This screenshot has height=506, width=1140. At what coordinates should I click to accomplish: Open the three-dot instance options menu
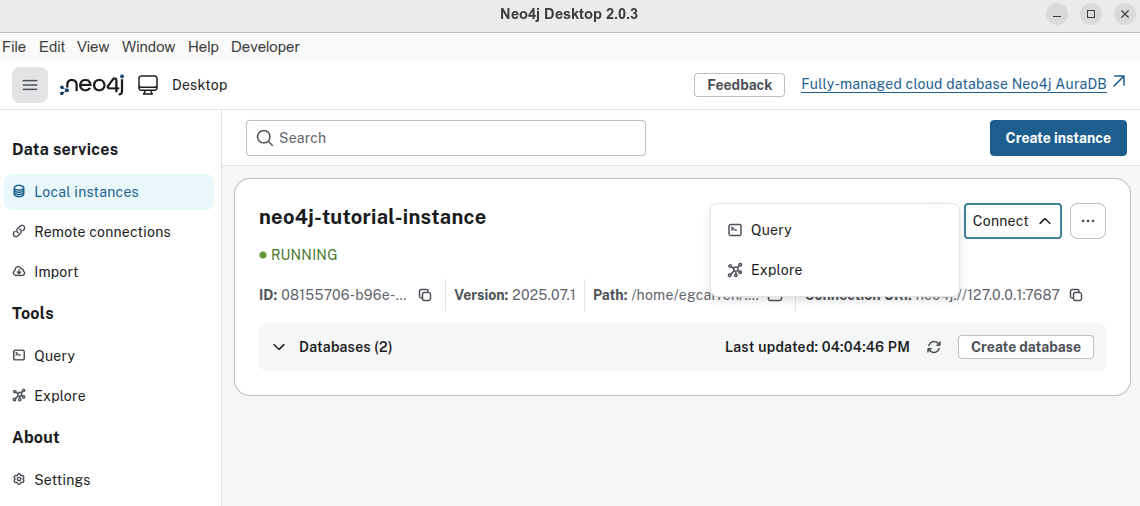click(1088, 221)
